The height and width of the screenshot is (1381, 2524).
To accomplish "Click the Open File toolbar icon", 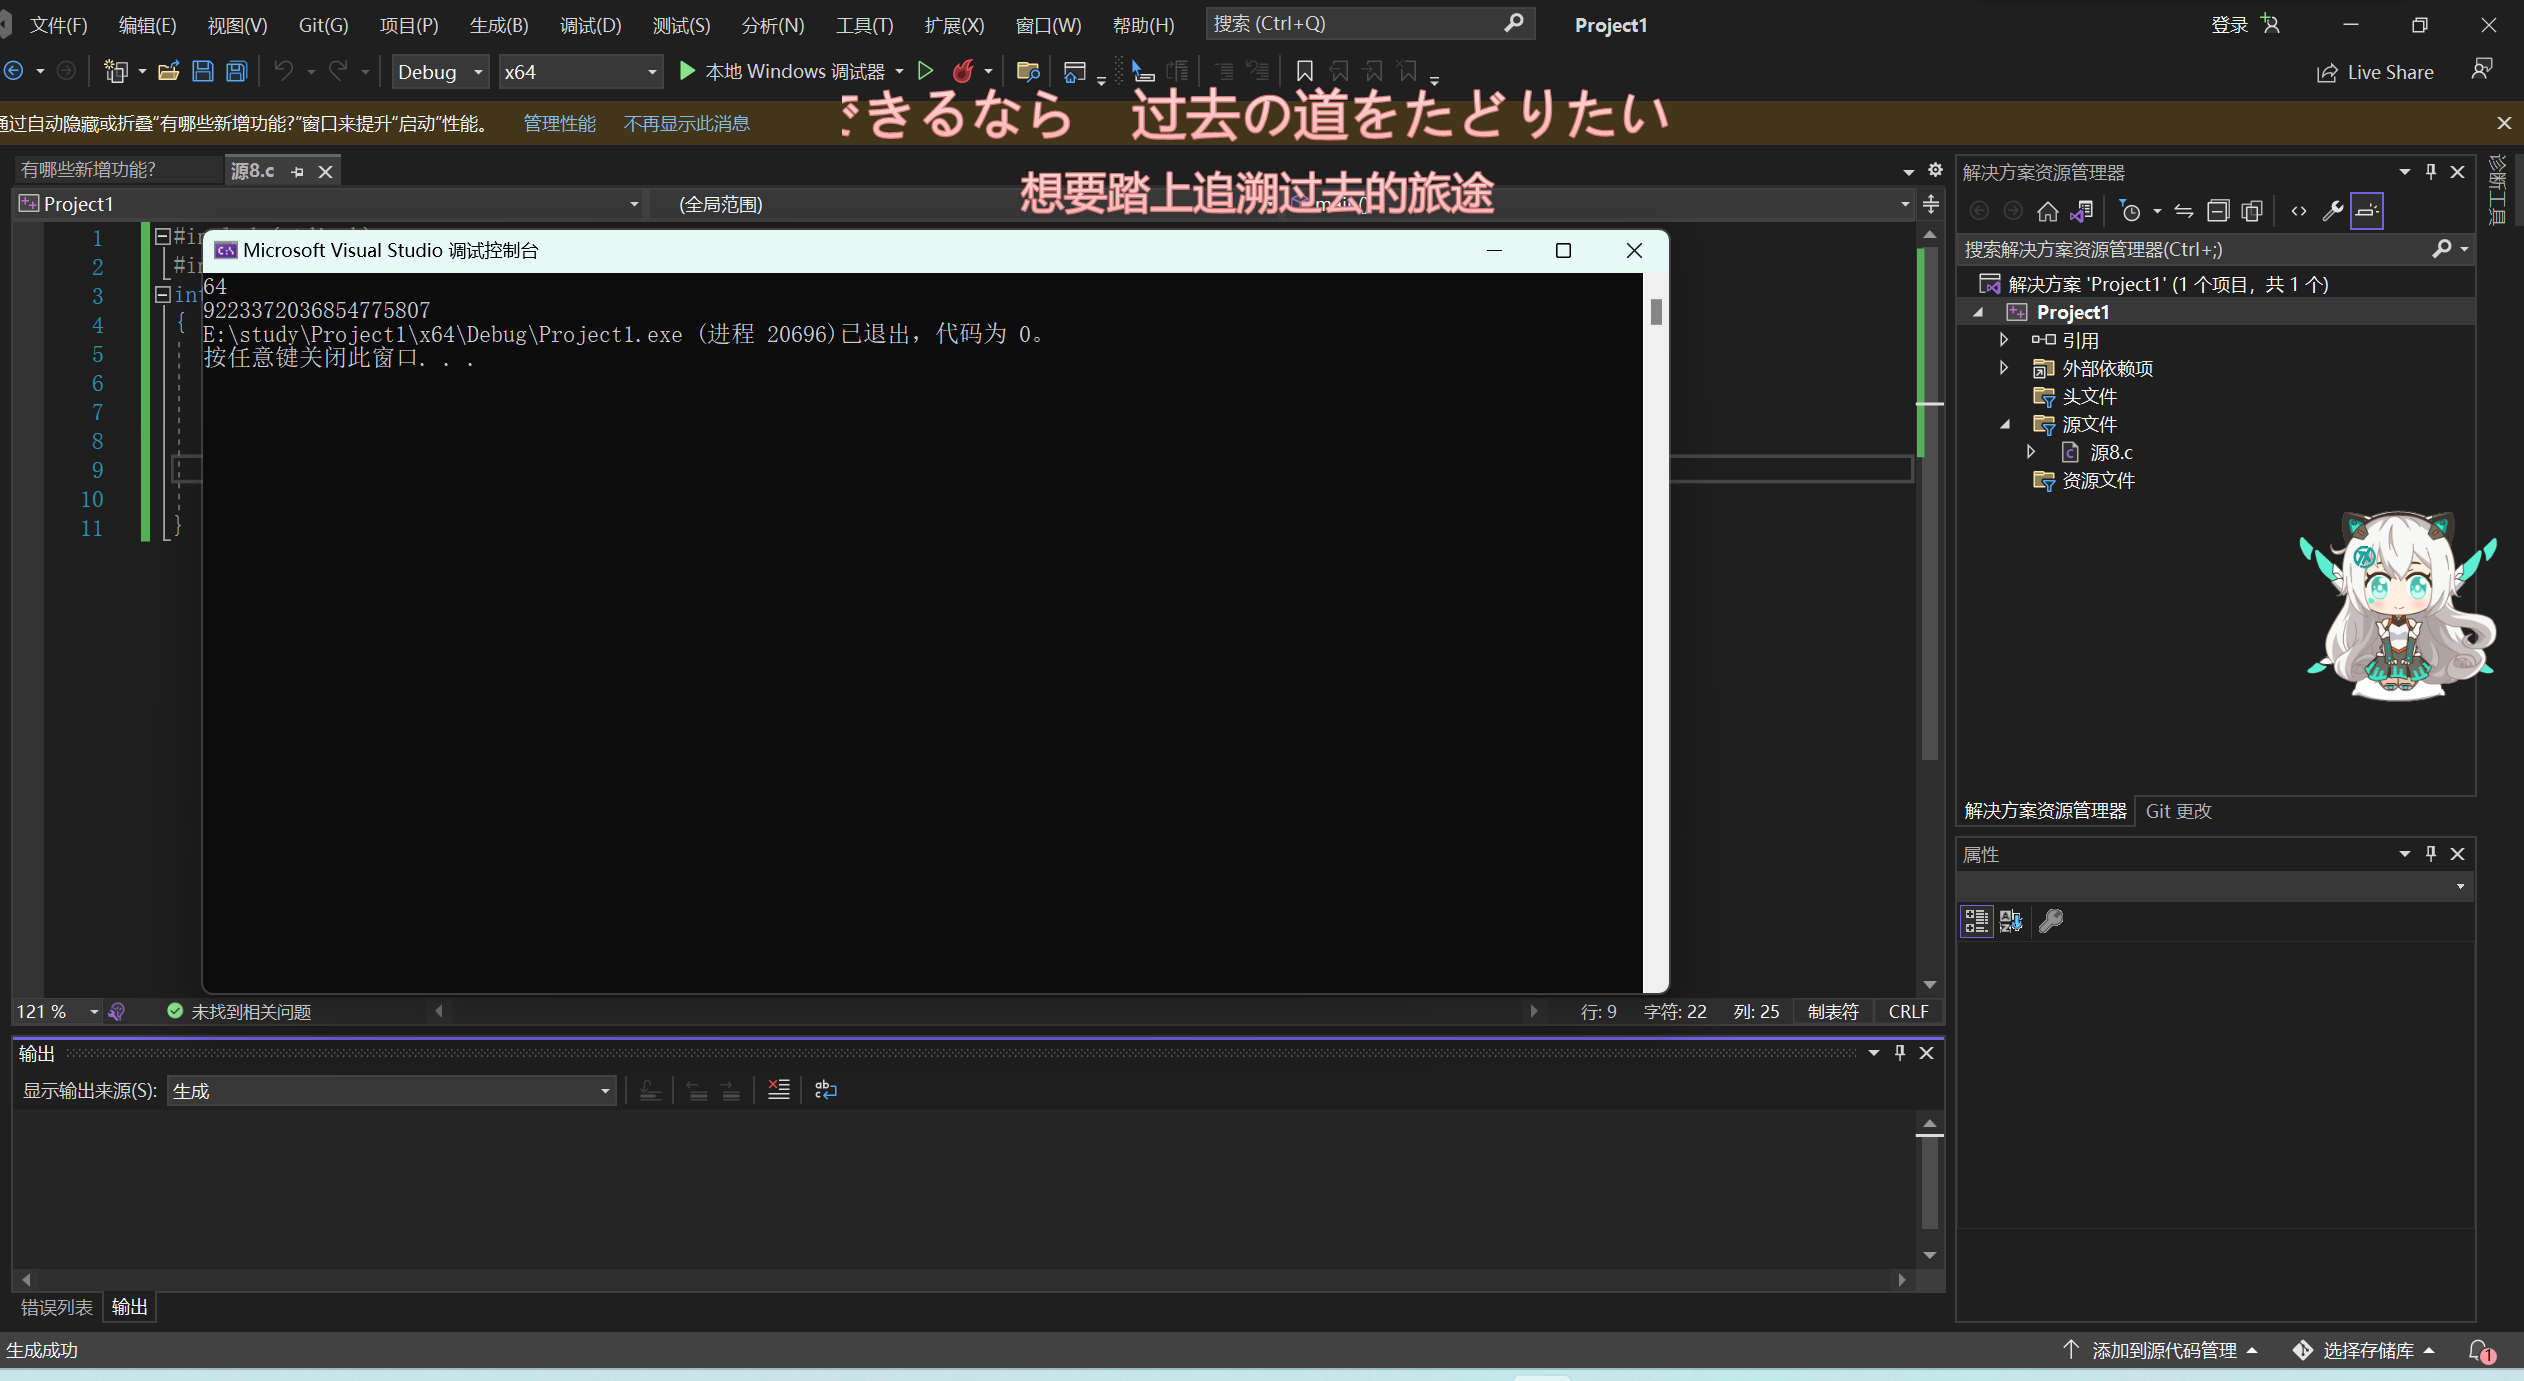I will (168, 71).
